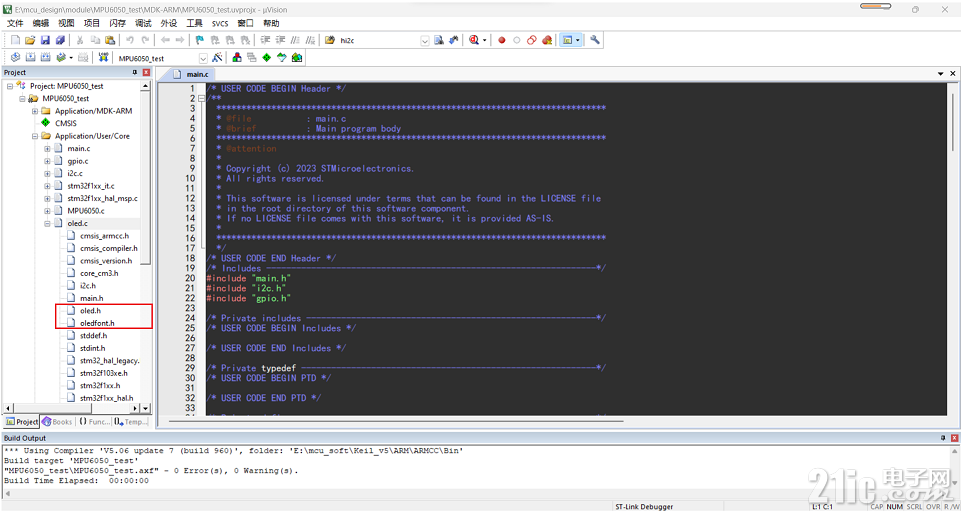Insert a bookmark with the flag icon
962x511 pixels.
tap(200, 40)
